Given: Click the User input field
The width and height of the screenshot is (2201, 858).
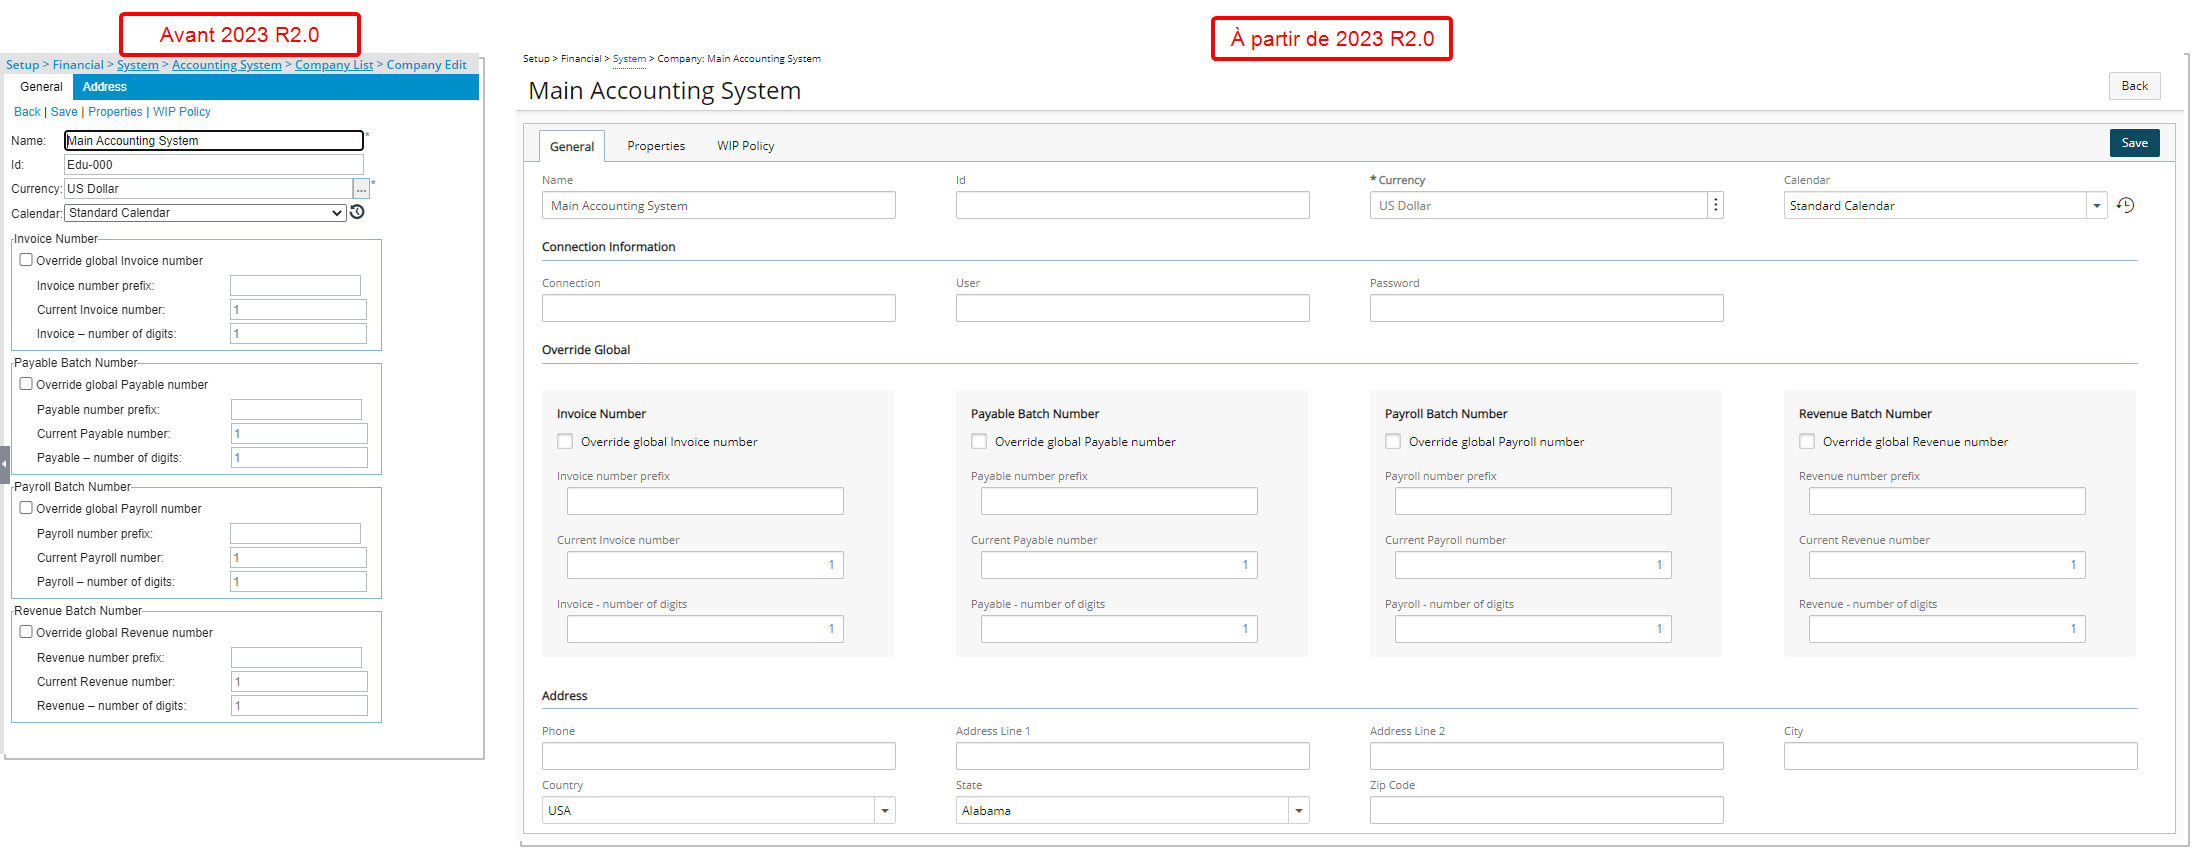Looking at the screenshot, I should point(1133,308).
